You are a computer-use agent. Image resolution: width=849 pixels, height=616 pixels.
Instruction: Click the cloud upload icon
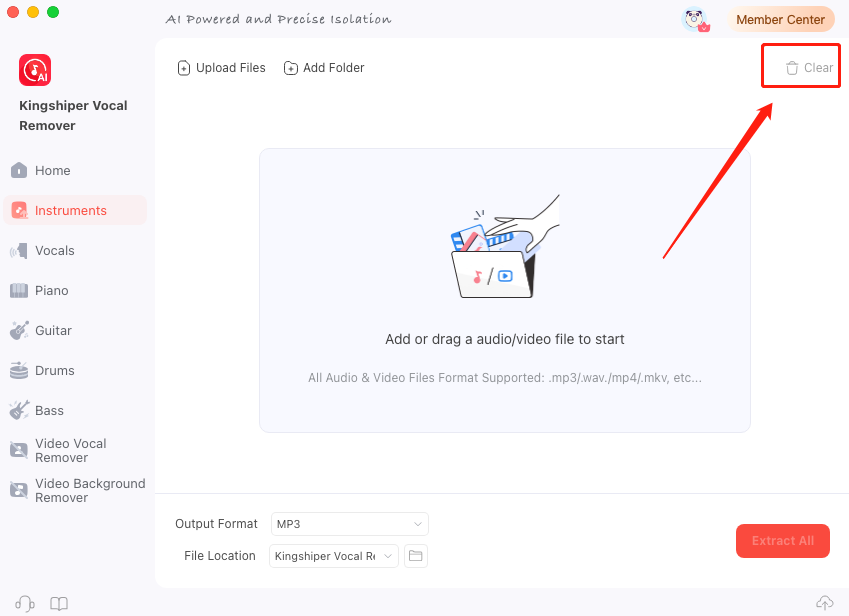coord(825,602)
